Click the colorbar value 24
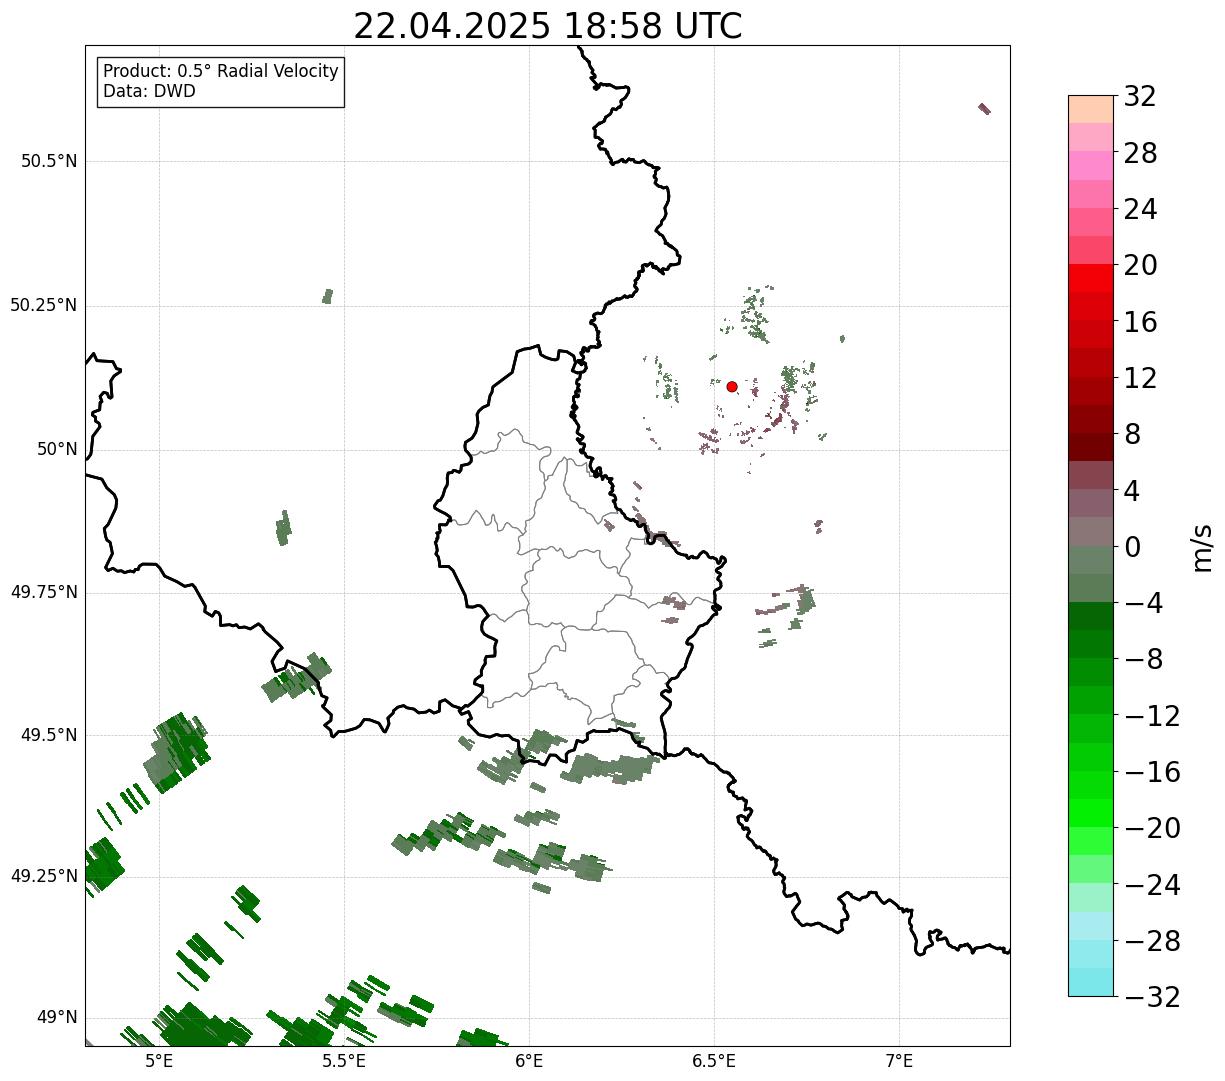Image resolution: width=1225 pixels, height=1081 pixels. (x=1140, y=209)
